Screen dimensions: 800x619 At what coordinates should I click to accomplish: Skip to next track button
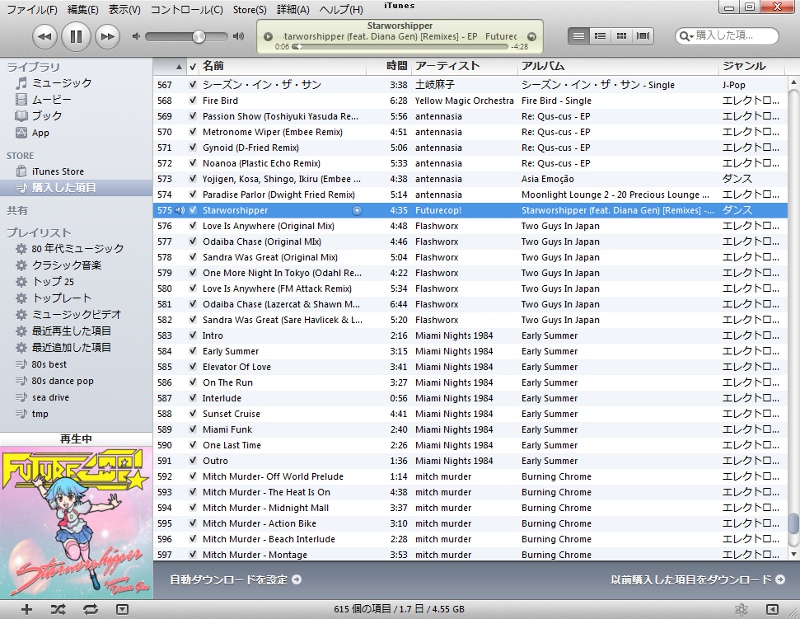[x=107, y=37]
